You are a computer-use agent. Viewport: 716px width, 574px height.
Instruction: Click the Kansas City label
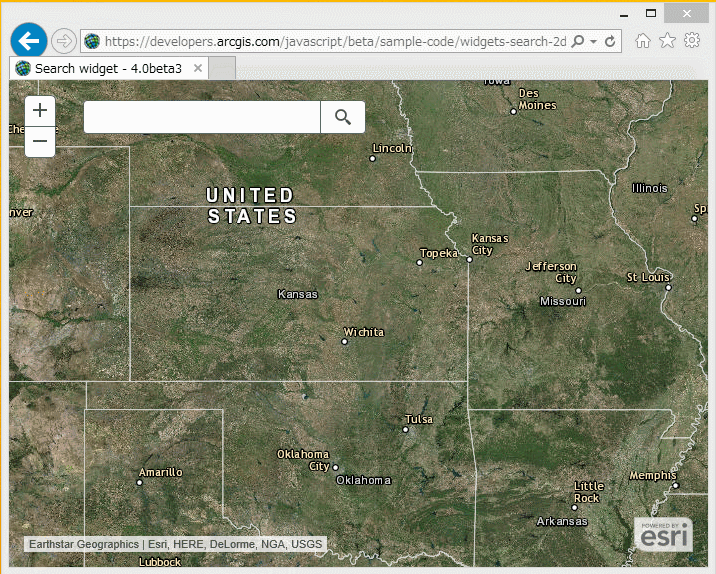pyautogui.click(x=490, y=244)
